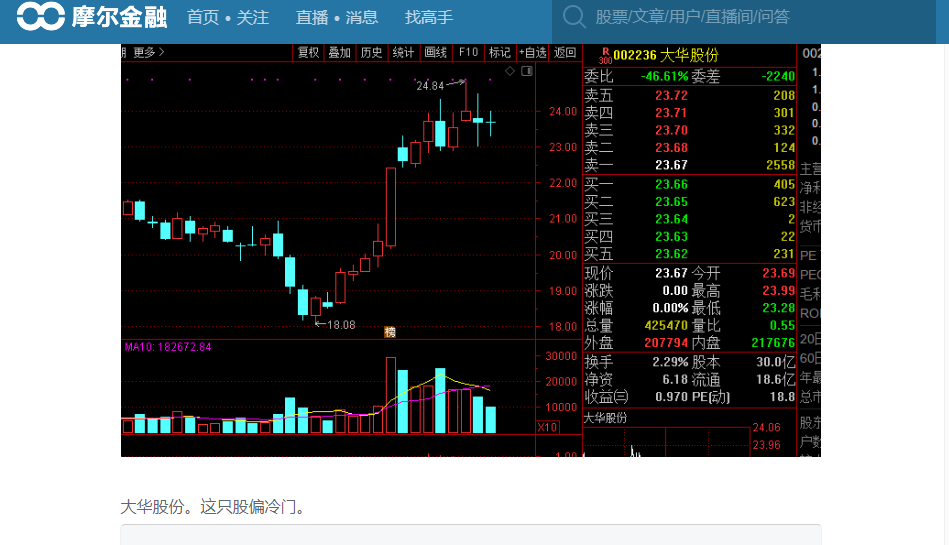
Task: Click the stock title 002236 大华股份
Action: pyautogui.click(x=665, y=56)
